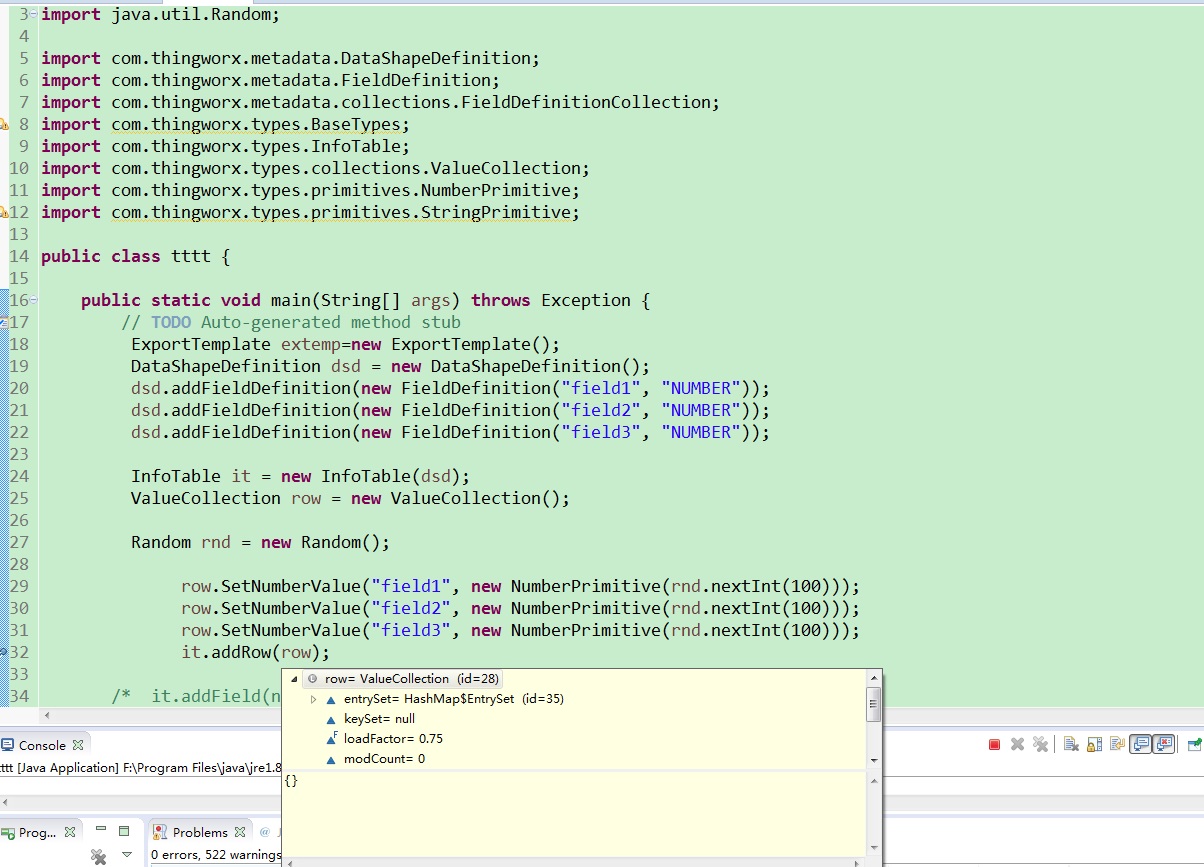Click the ExportTemplate extemp declaration on line 18

(x=345, y=344)
